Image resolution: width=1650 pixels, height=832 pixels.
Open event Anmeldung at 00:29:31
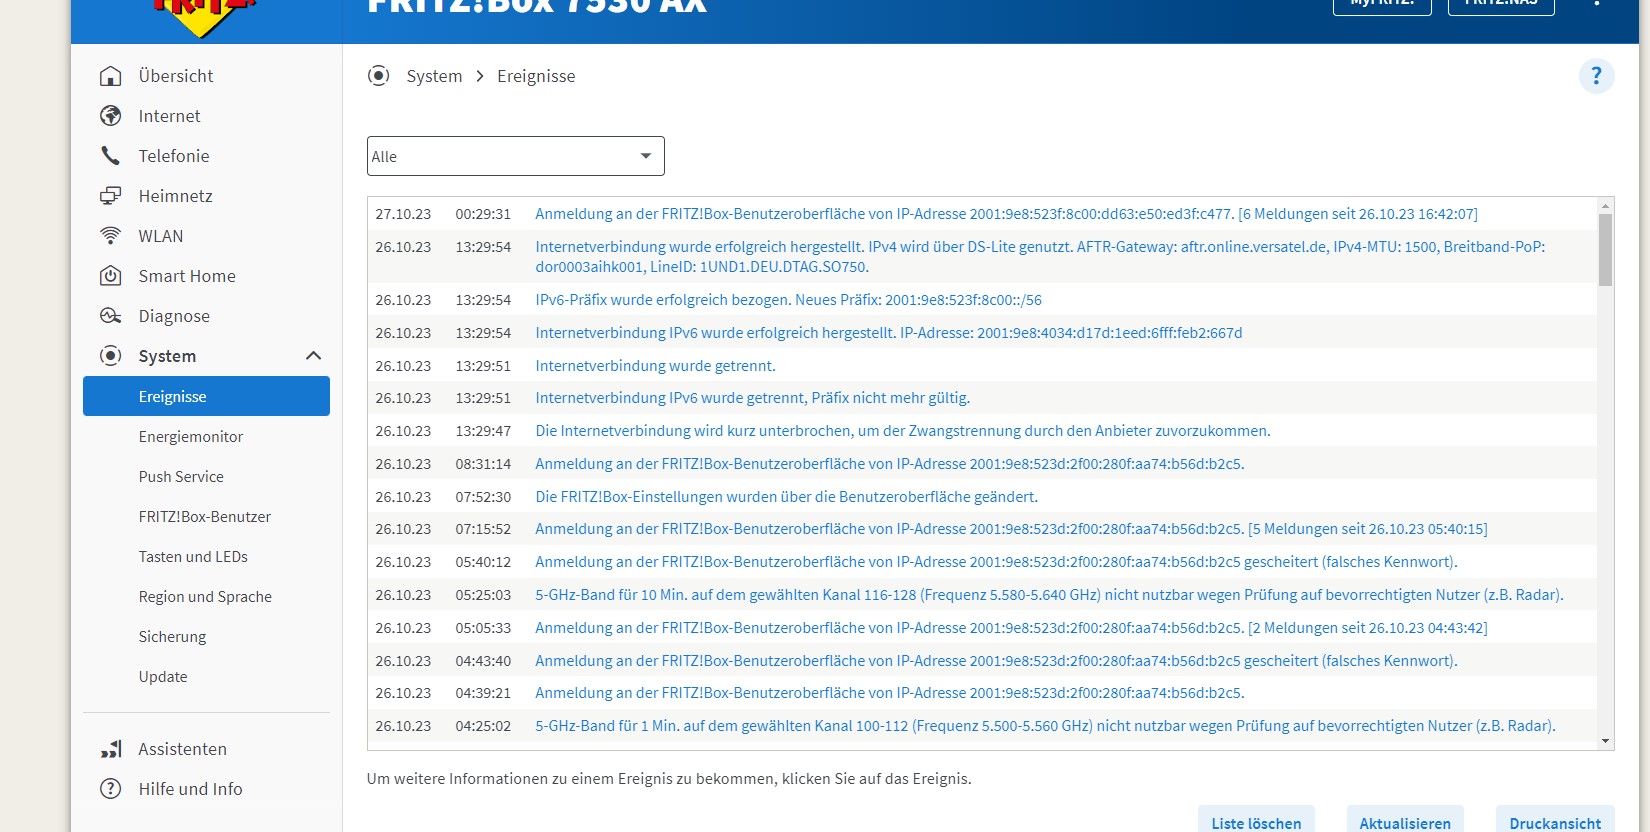pyautogui.click(x=1006, y=214)
